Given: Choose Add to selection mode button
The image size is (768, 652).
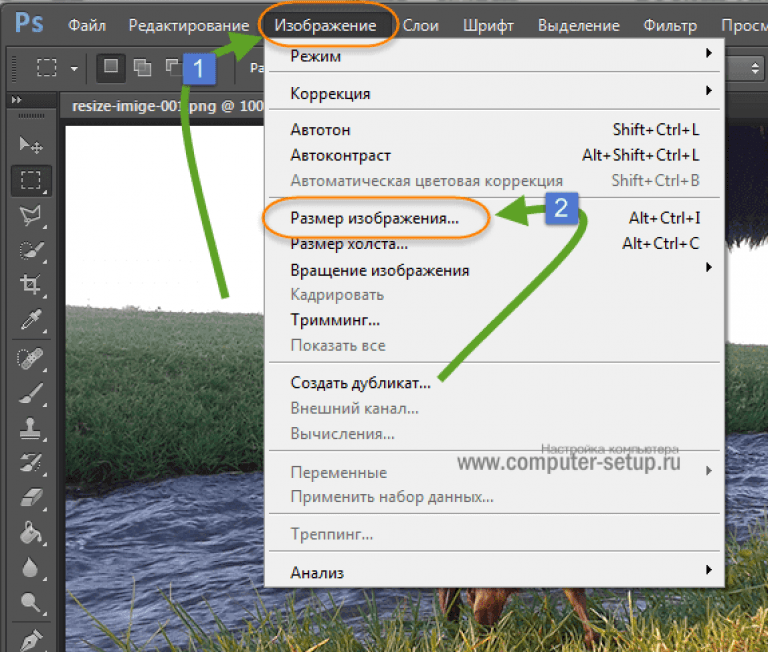Looking at the screenshot, I should (143, 67).
